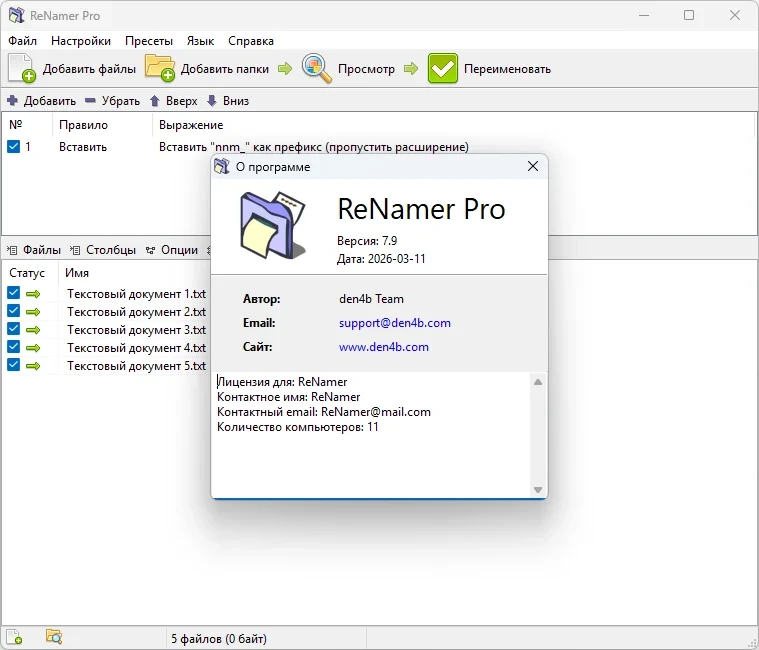Select file Текстовый документ 4.txt
The width and height of the screenshot is (759, 650).
coord(136,348)
